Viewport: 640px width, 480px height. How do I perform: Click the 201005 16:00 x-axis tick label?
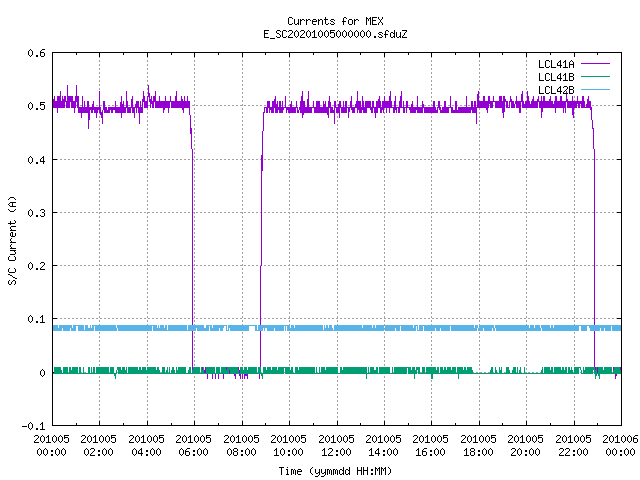pos(431,445)
